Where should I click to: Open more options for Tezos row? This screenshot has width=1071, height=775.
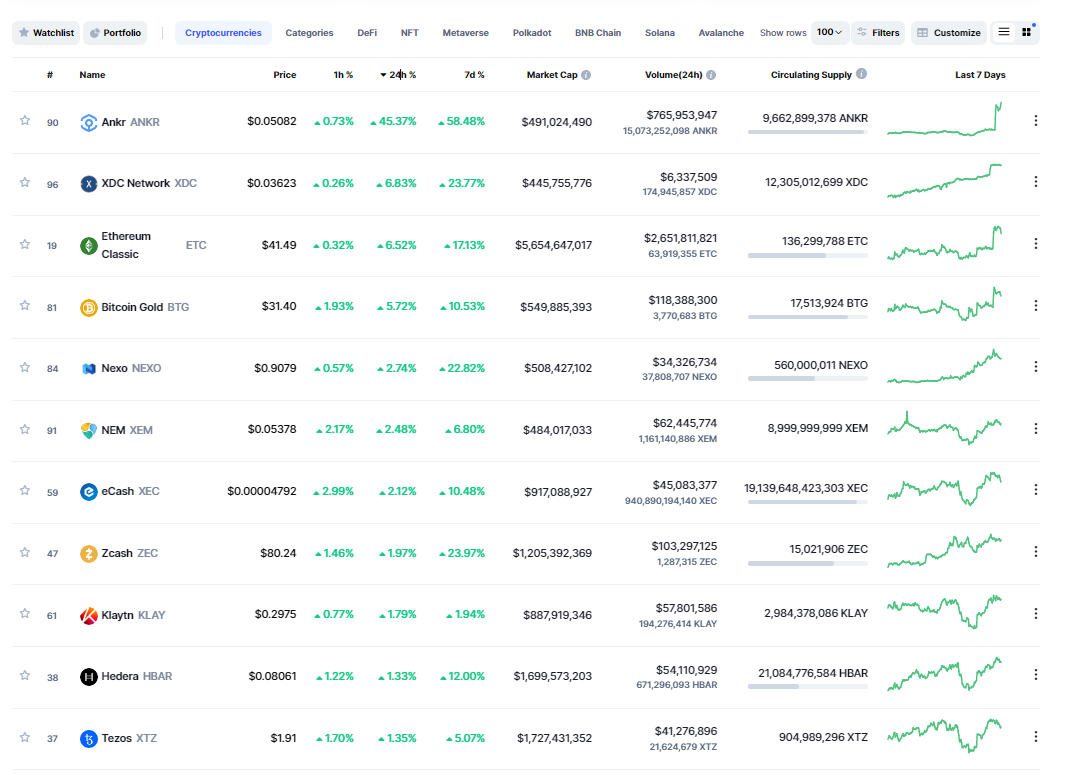1035,737
